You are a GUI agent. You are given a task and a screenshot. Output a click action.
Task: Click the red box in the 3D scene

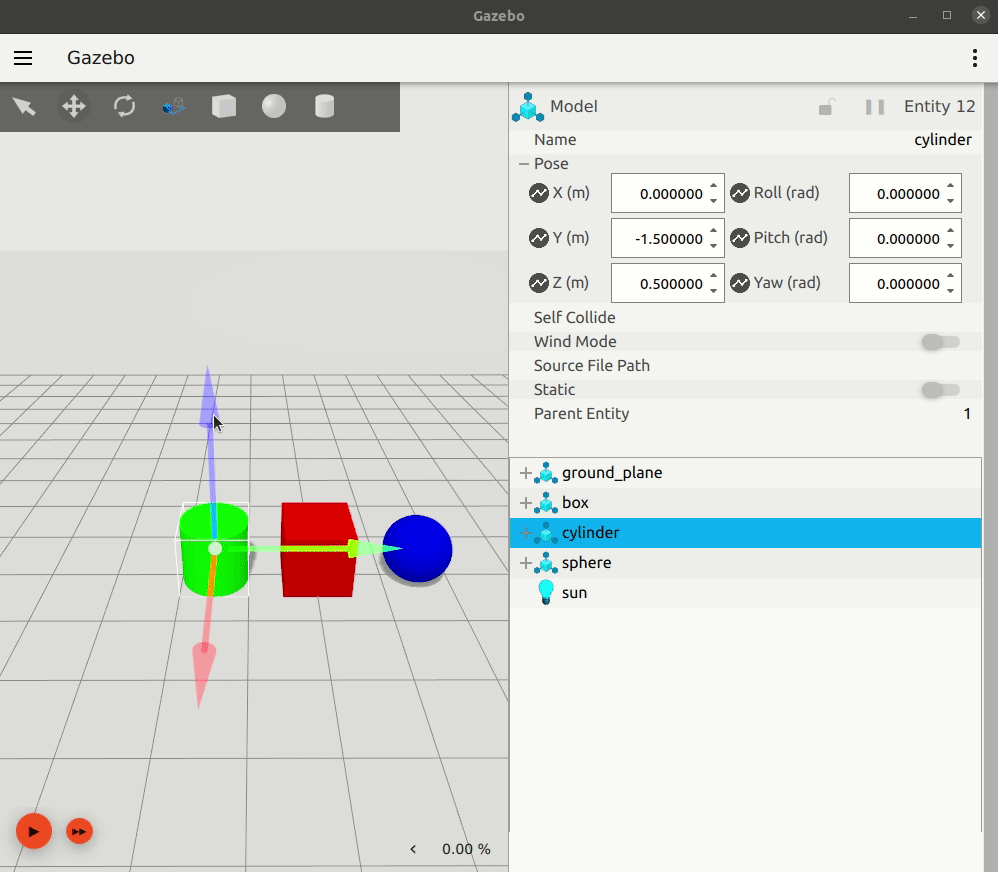point(318,551)
